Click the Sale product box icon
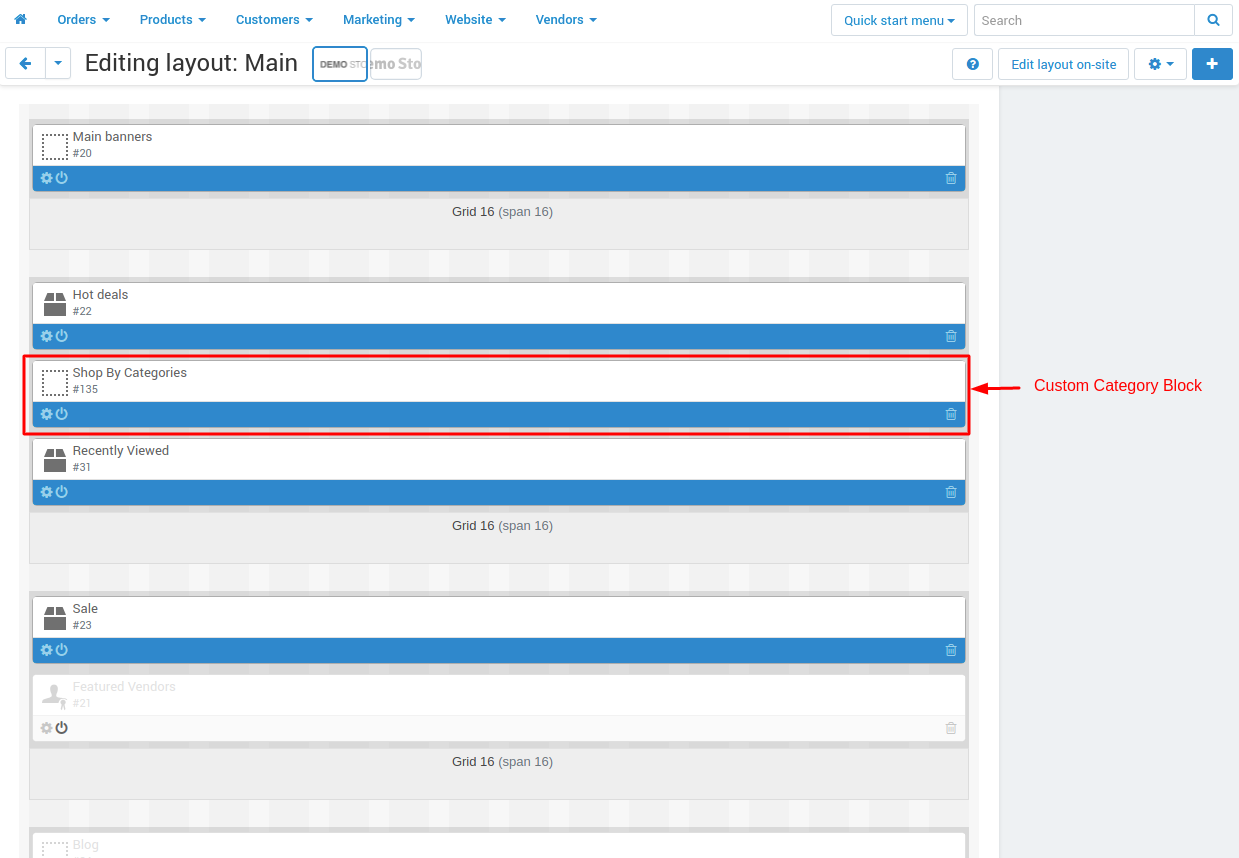 click(x=55, y=618)
